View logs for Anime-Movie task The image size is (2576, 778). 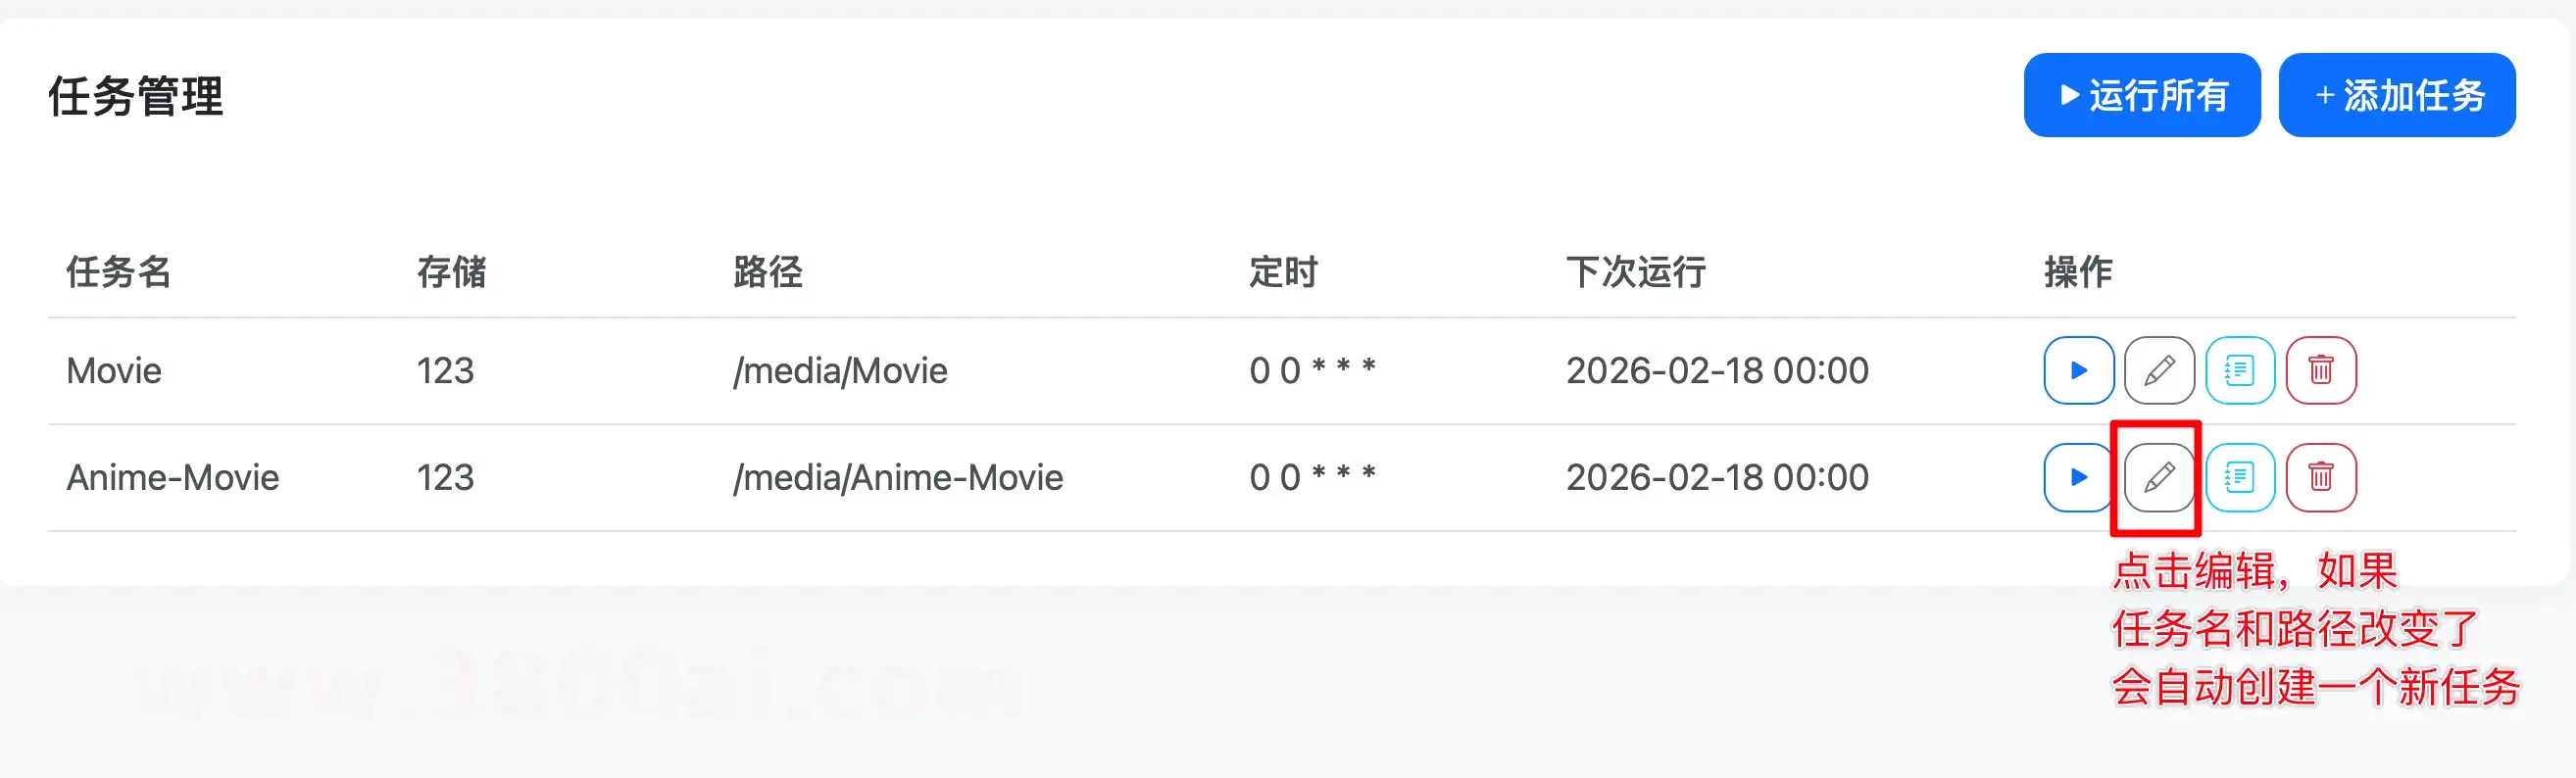(2239, 478)
